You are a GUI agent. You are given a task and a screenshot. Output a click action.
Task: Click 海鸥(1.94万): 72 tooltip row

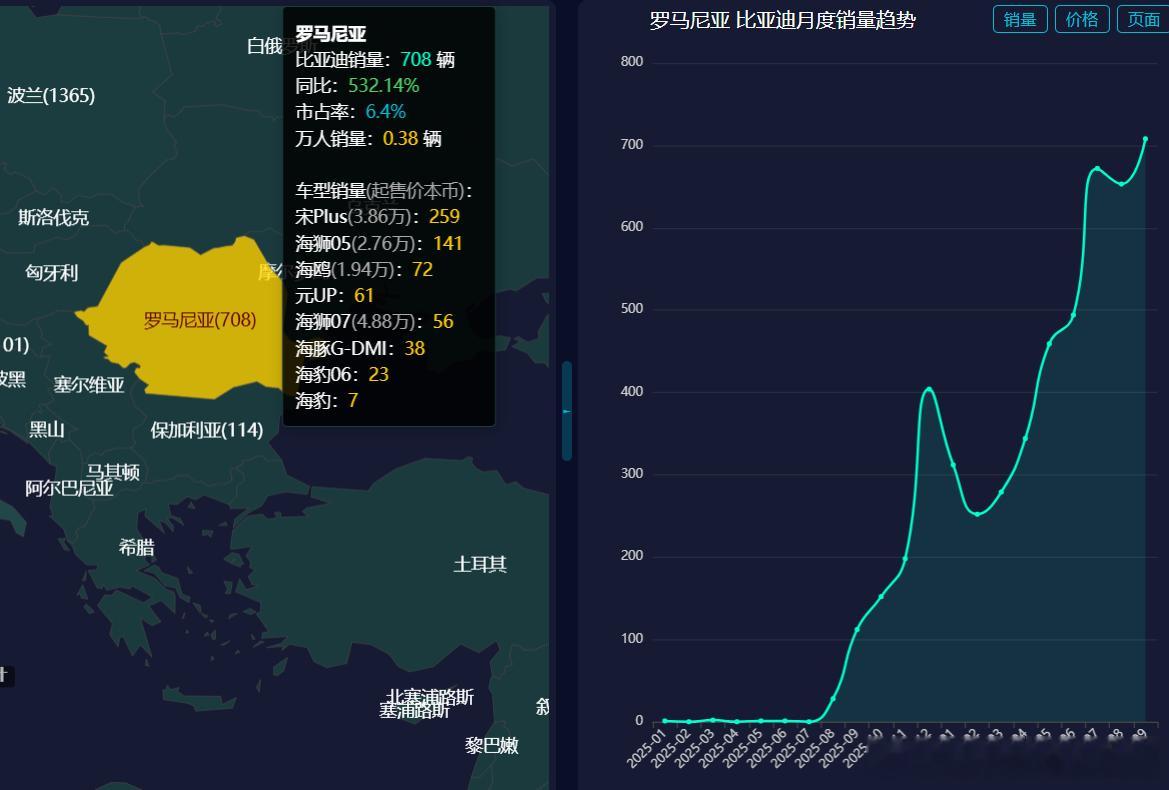tap(364, 270)
